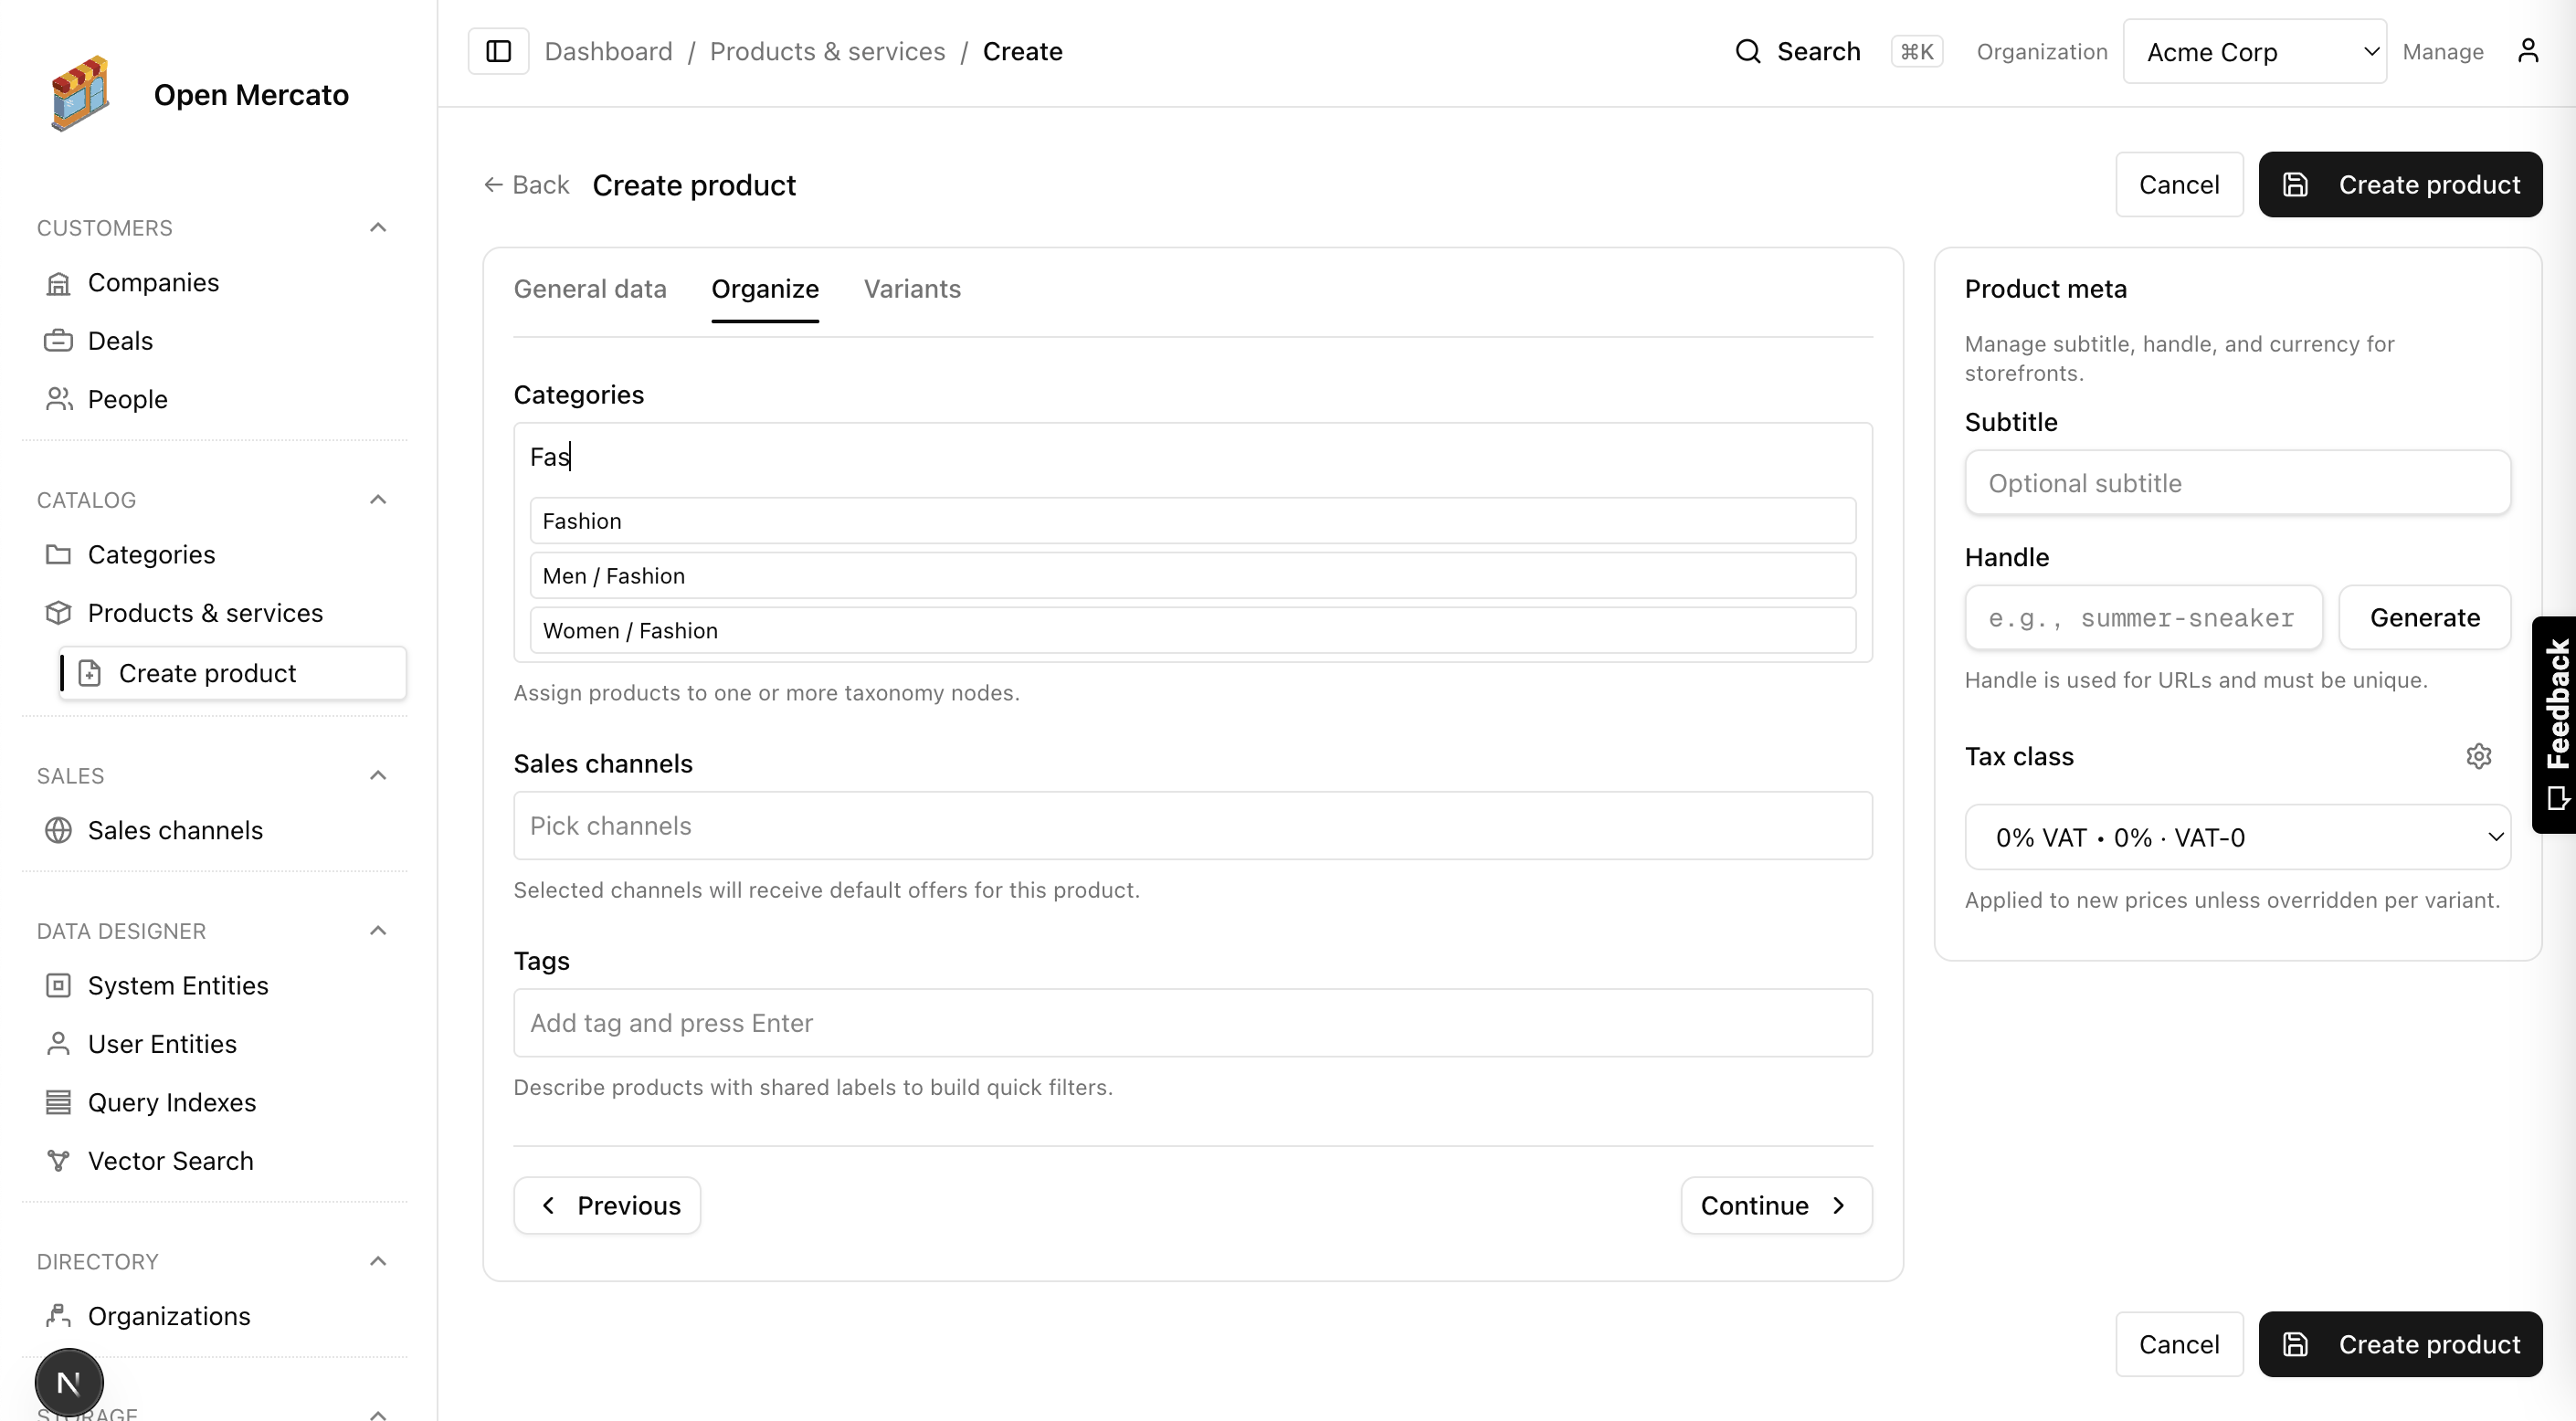This screenshot has width=2576, height=1421.
Task: Click the Tax class settings gear
Action: pos(2479,756)
